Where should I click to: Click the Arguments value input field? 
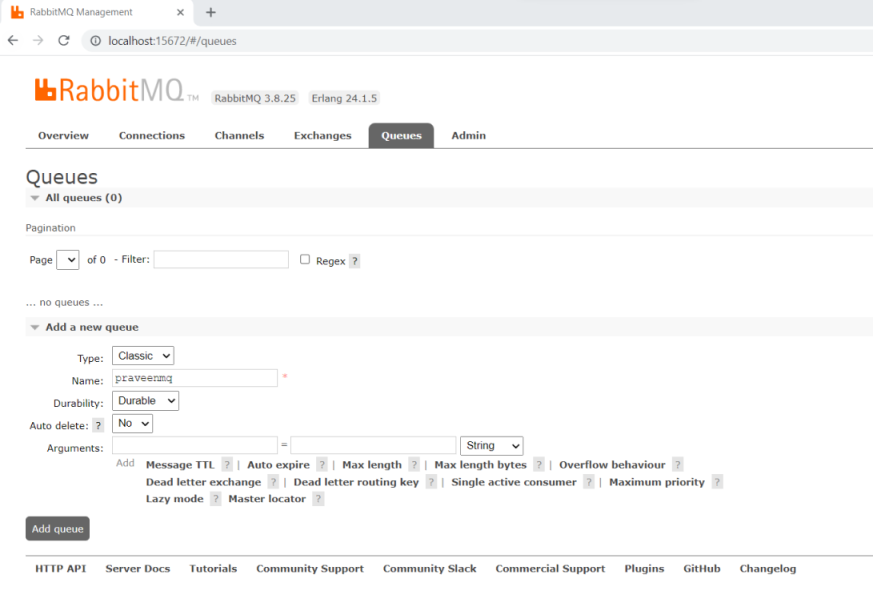click(373, 445)
